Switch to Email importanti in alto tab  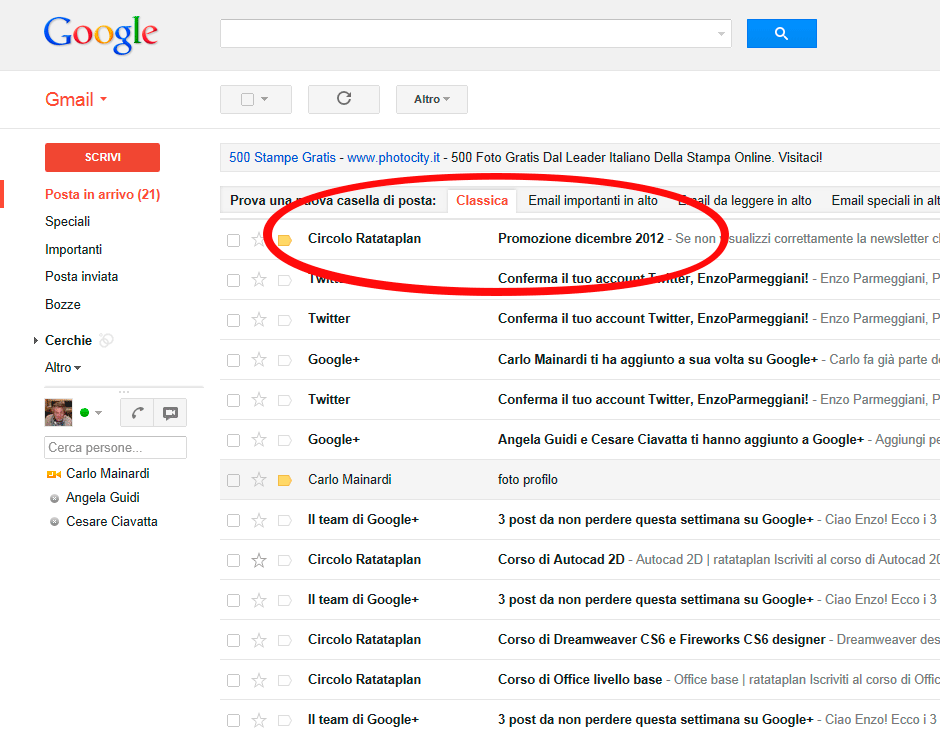(x=593, y=201)
